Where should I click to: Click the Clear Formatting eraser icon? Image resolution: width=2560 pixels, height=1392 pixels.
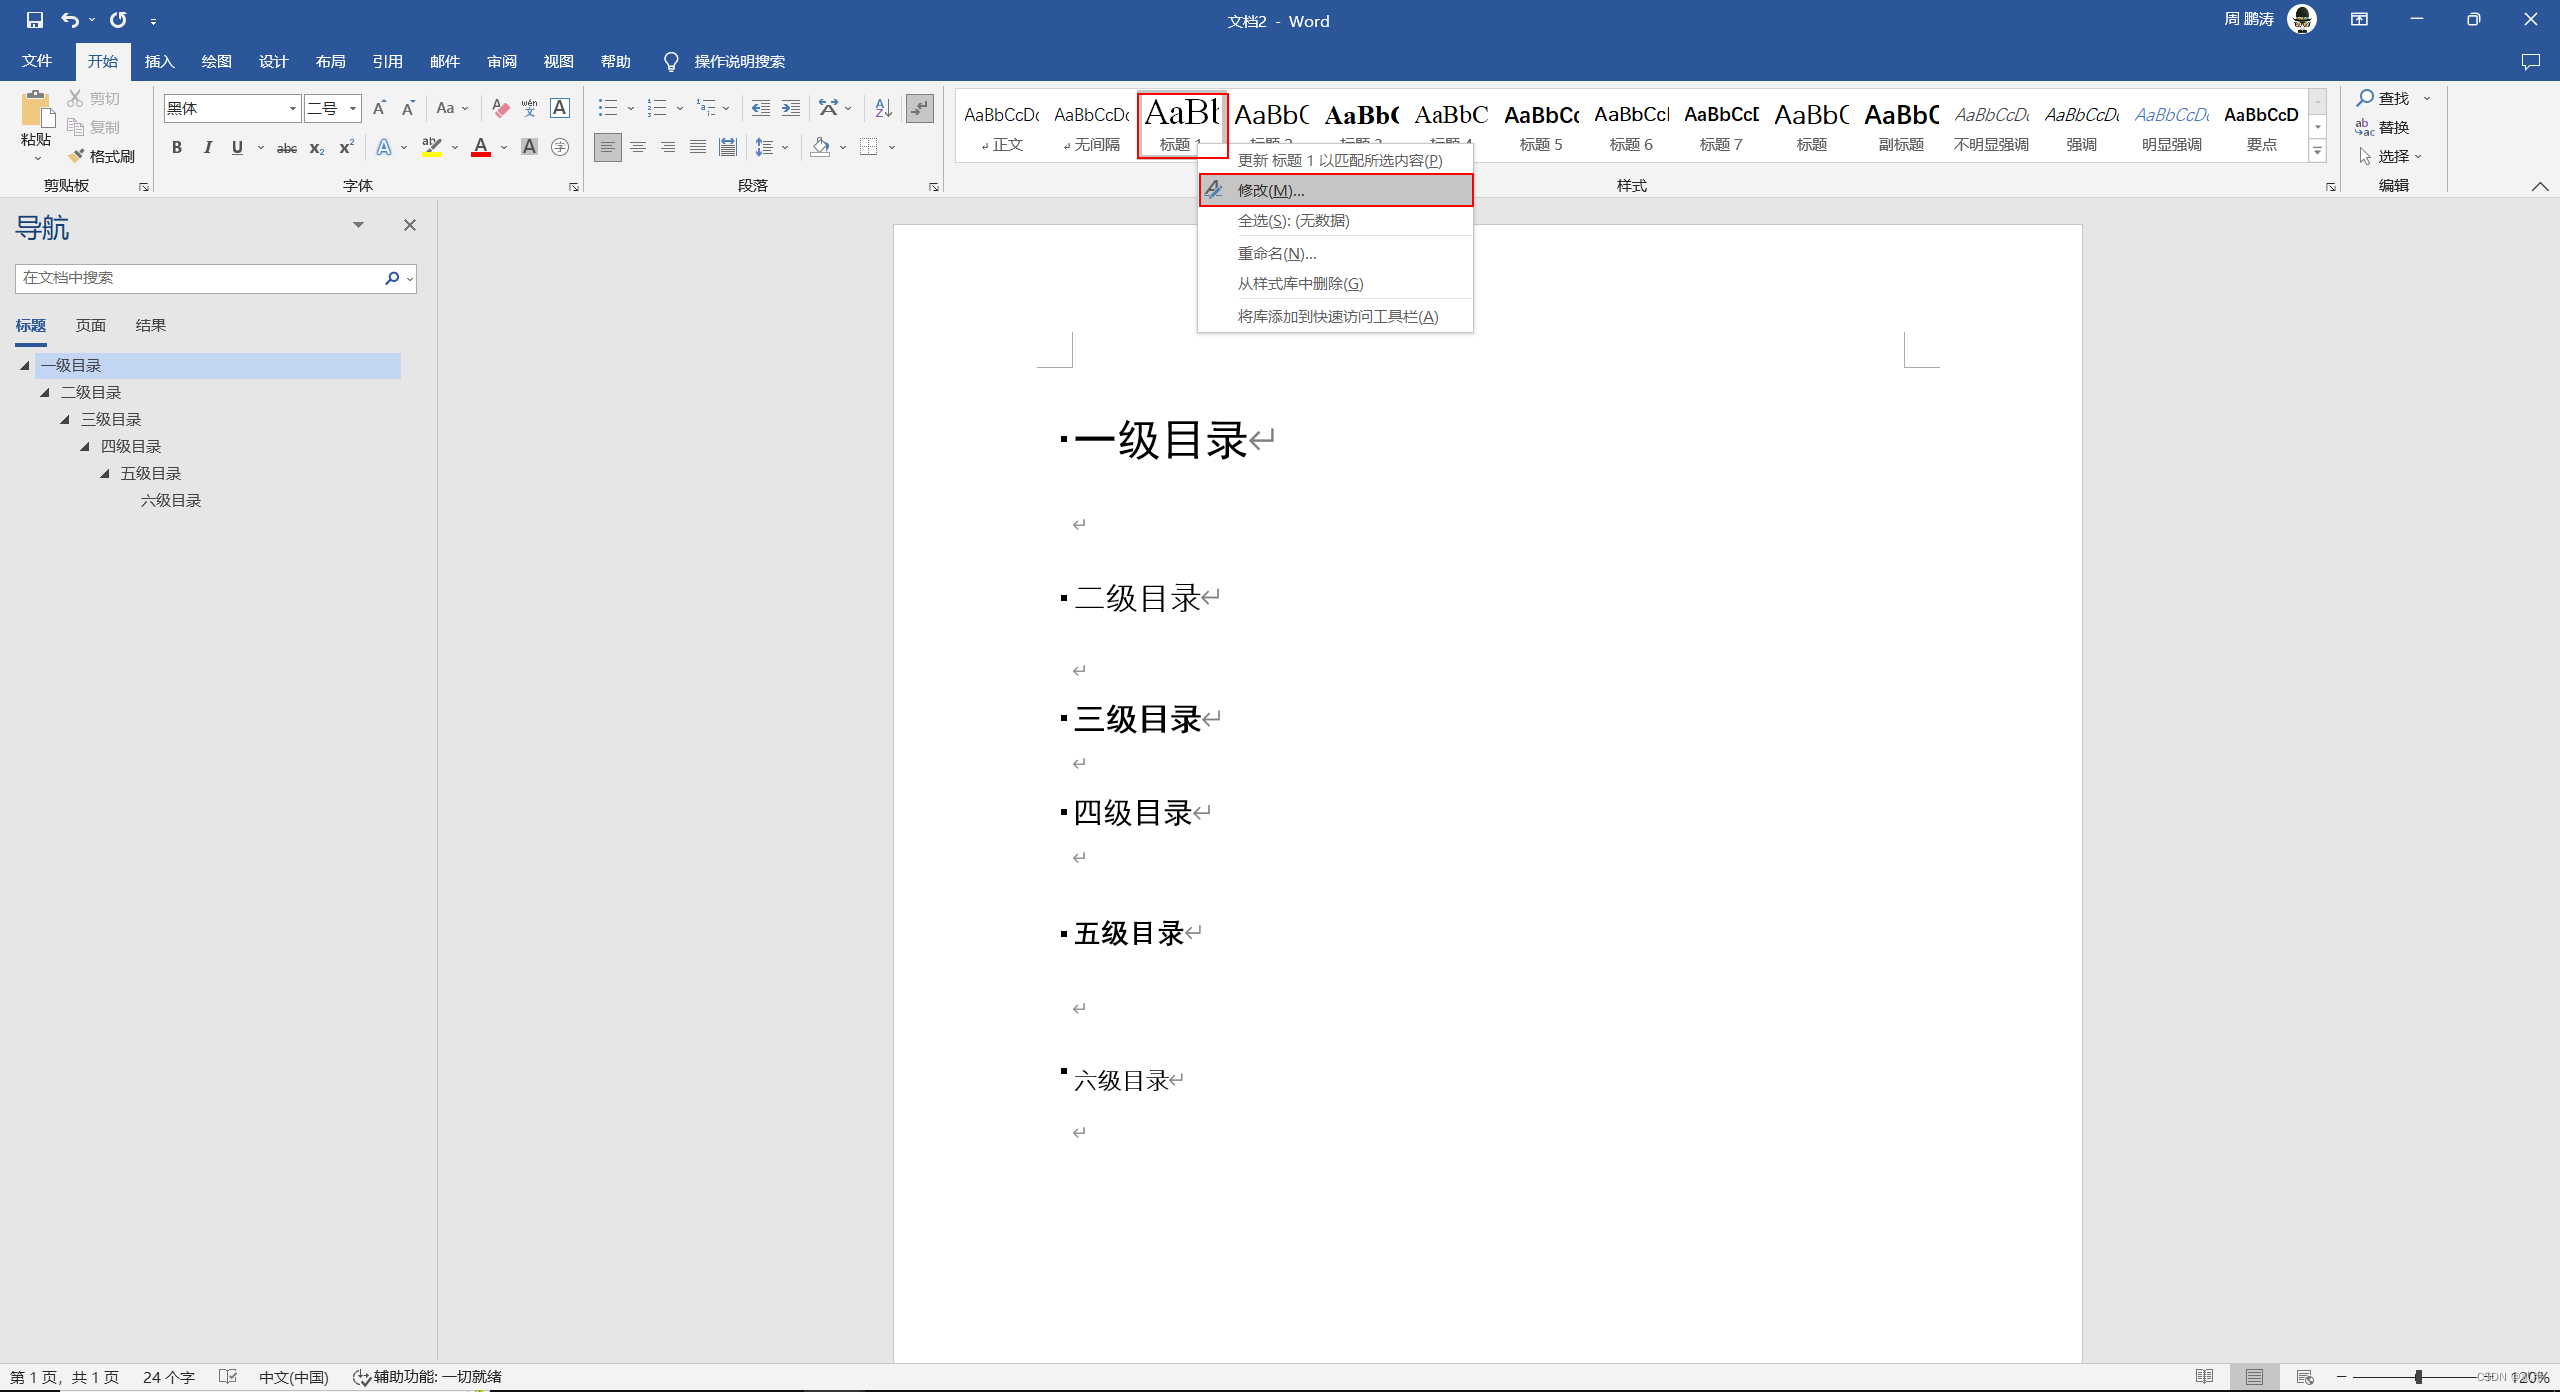click(x=500, y=108)
